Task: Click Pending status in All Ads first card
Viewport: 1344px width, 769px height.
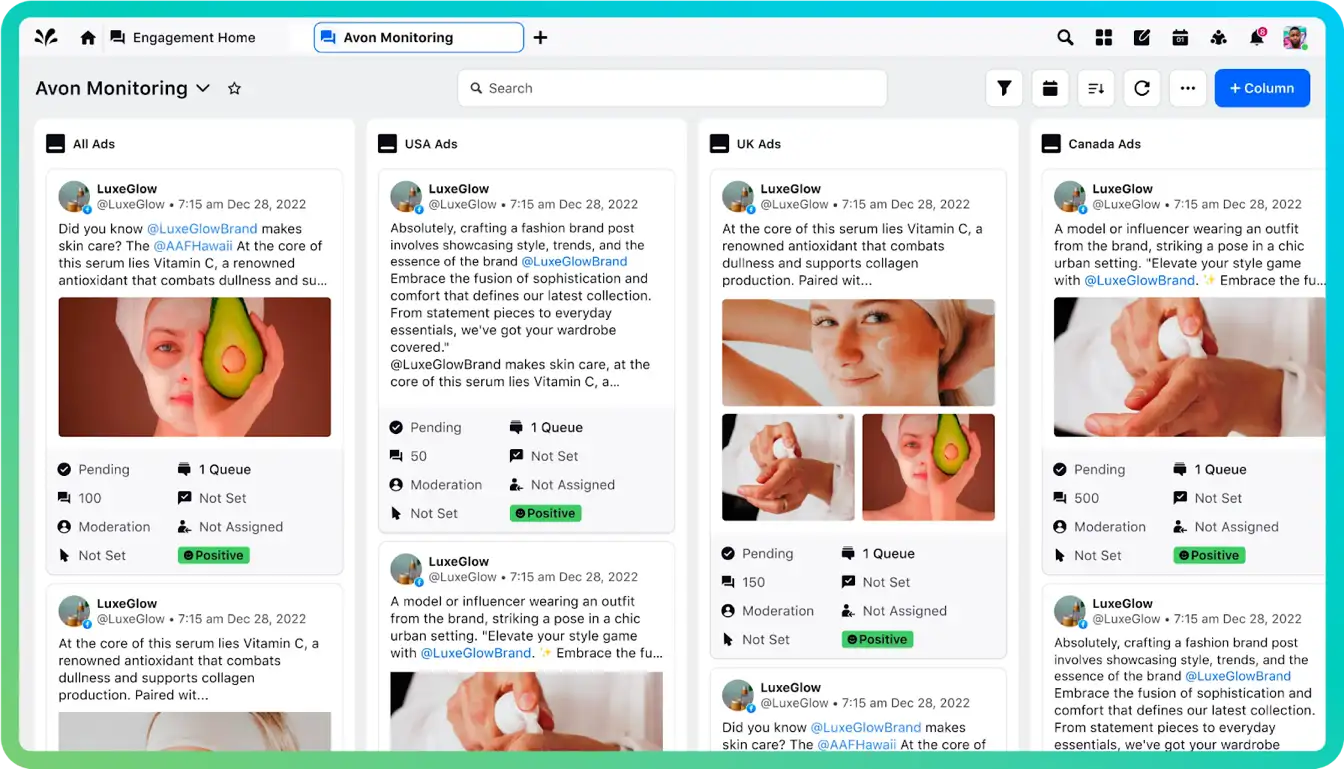Action: [93, 469]
